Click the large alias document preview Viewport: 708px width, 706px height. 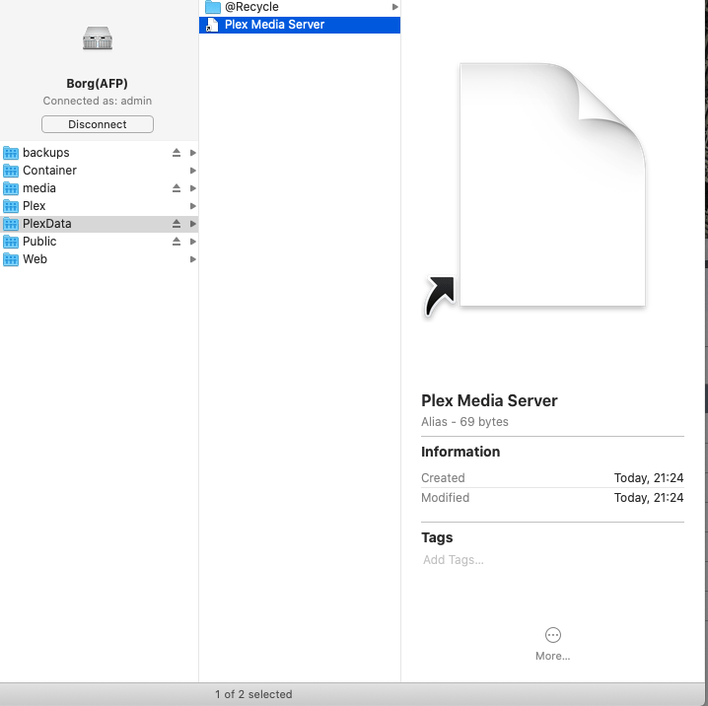[535, 189]
